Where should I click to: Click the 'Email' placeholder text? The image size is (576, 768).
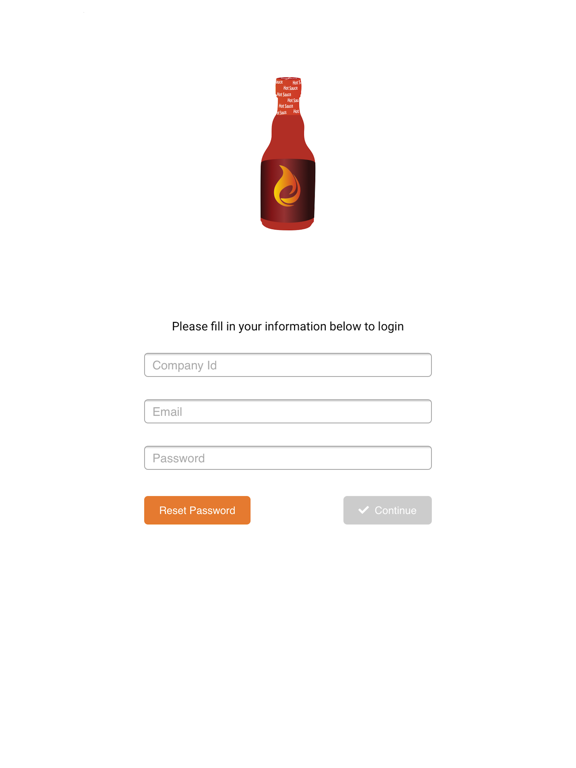[168, 412]
